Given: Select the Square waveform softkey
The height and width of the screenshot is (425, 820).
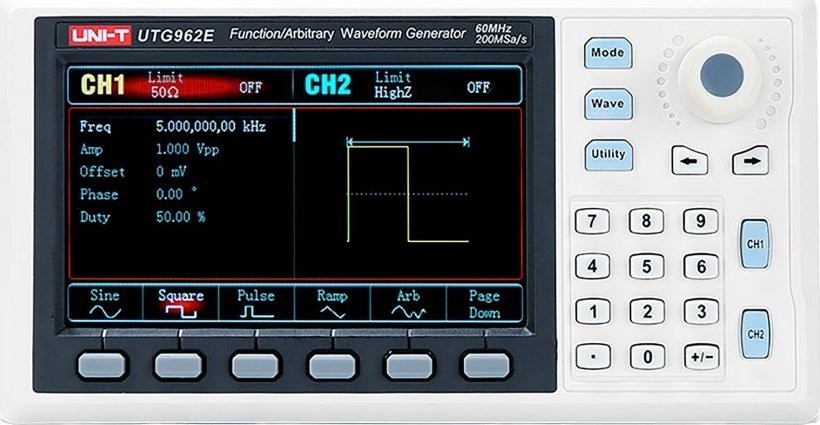Looking at the screenshot, I should (180, 304).
